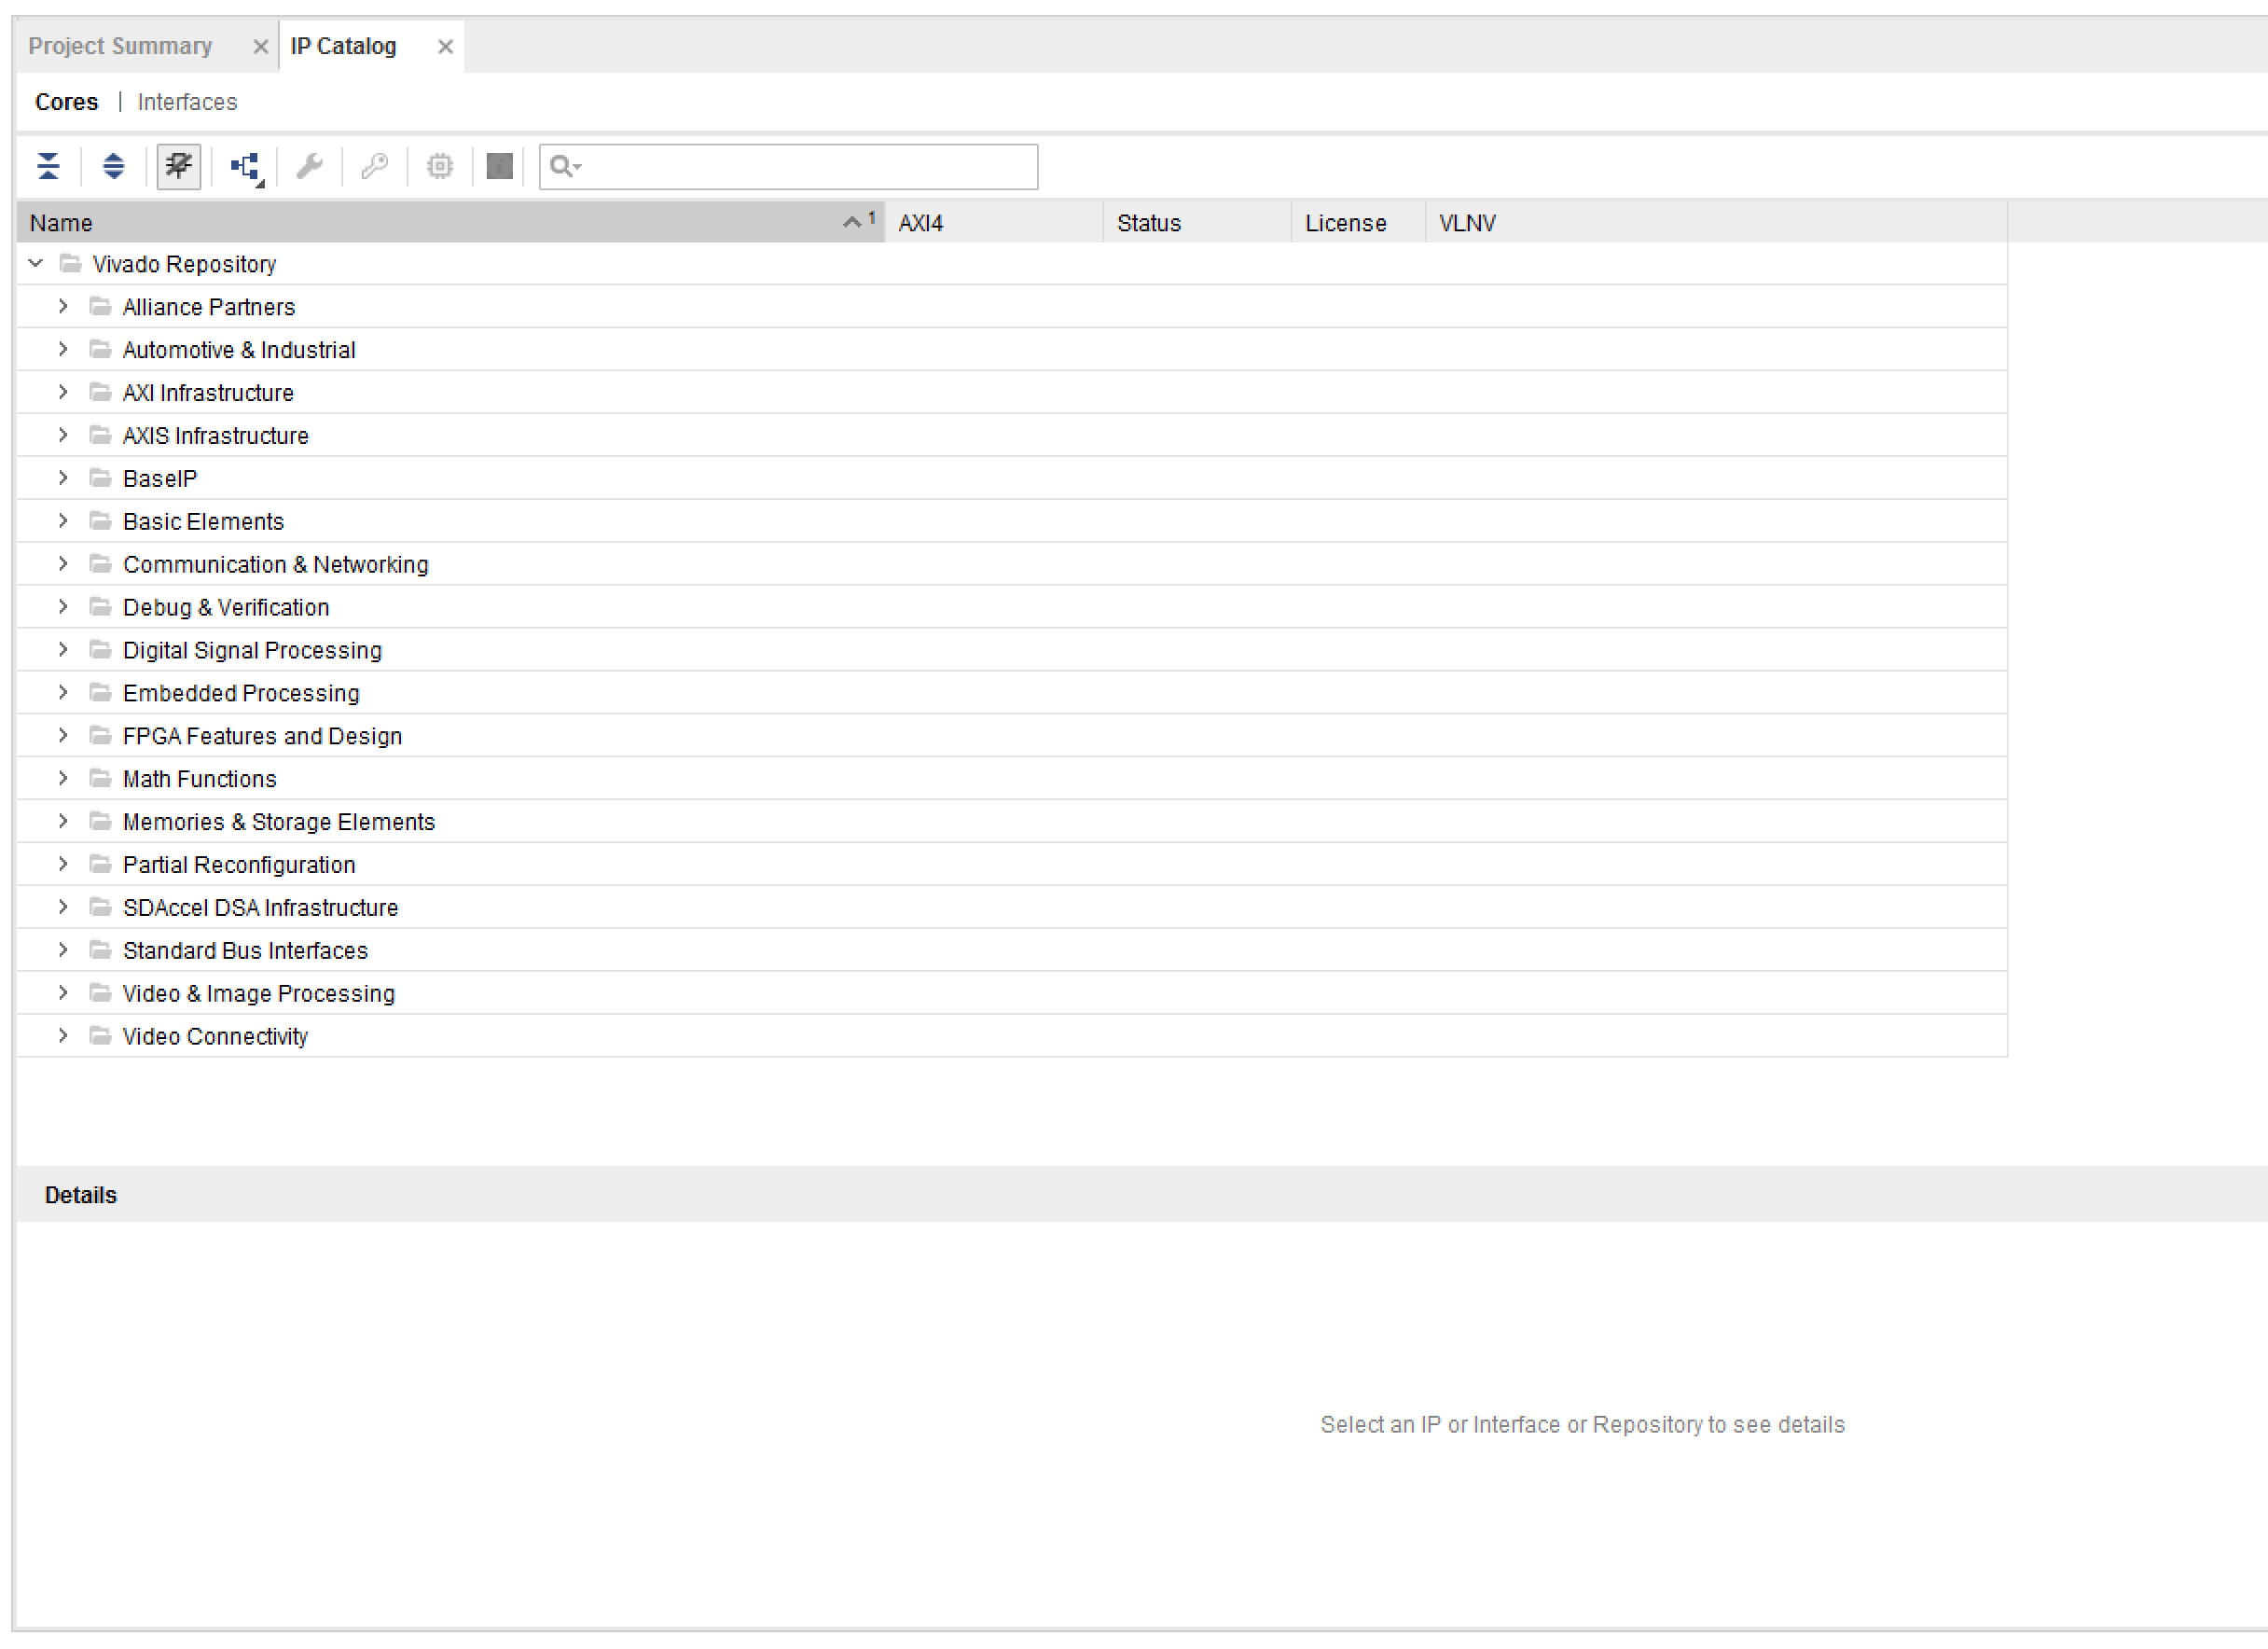Viewport: 2268px width, 1649px height.
Task: Click the Standard Bus Interfaces folder icon
Action: coord(100,950)
